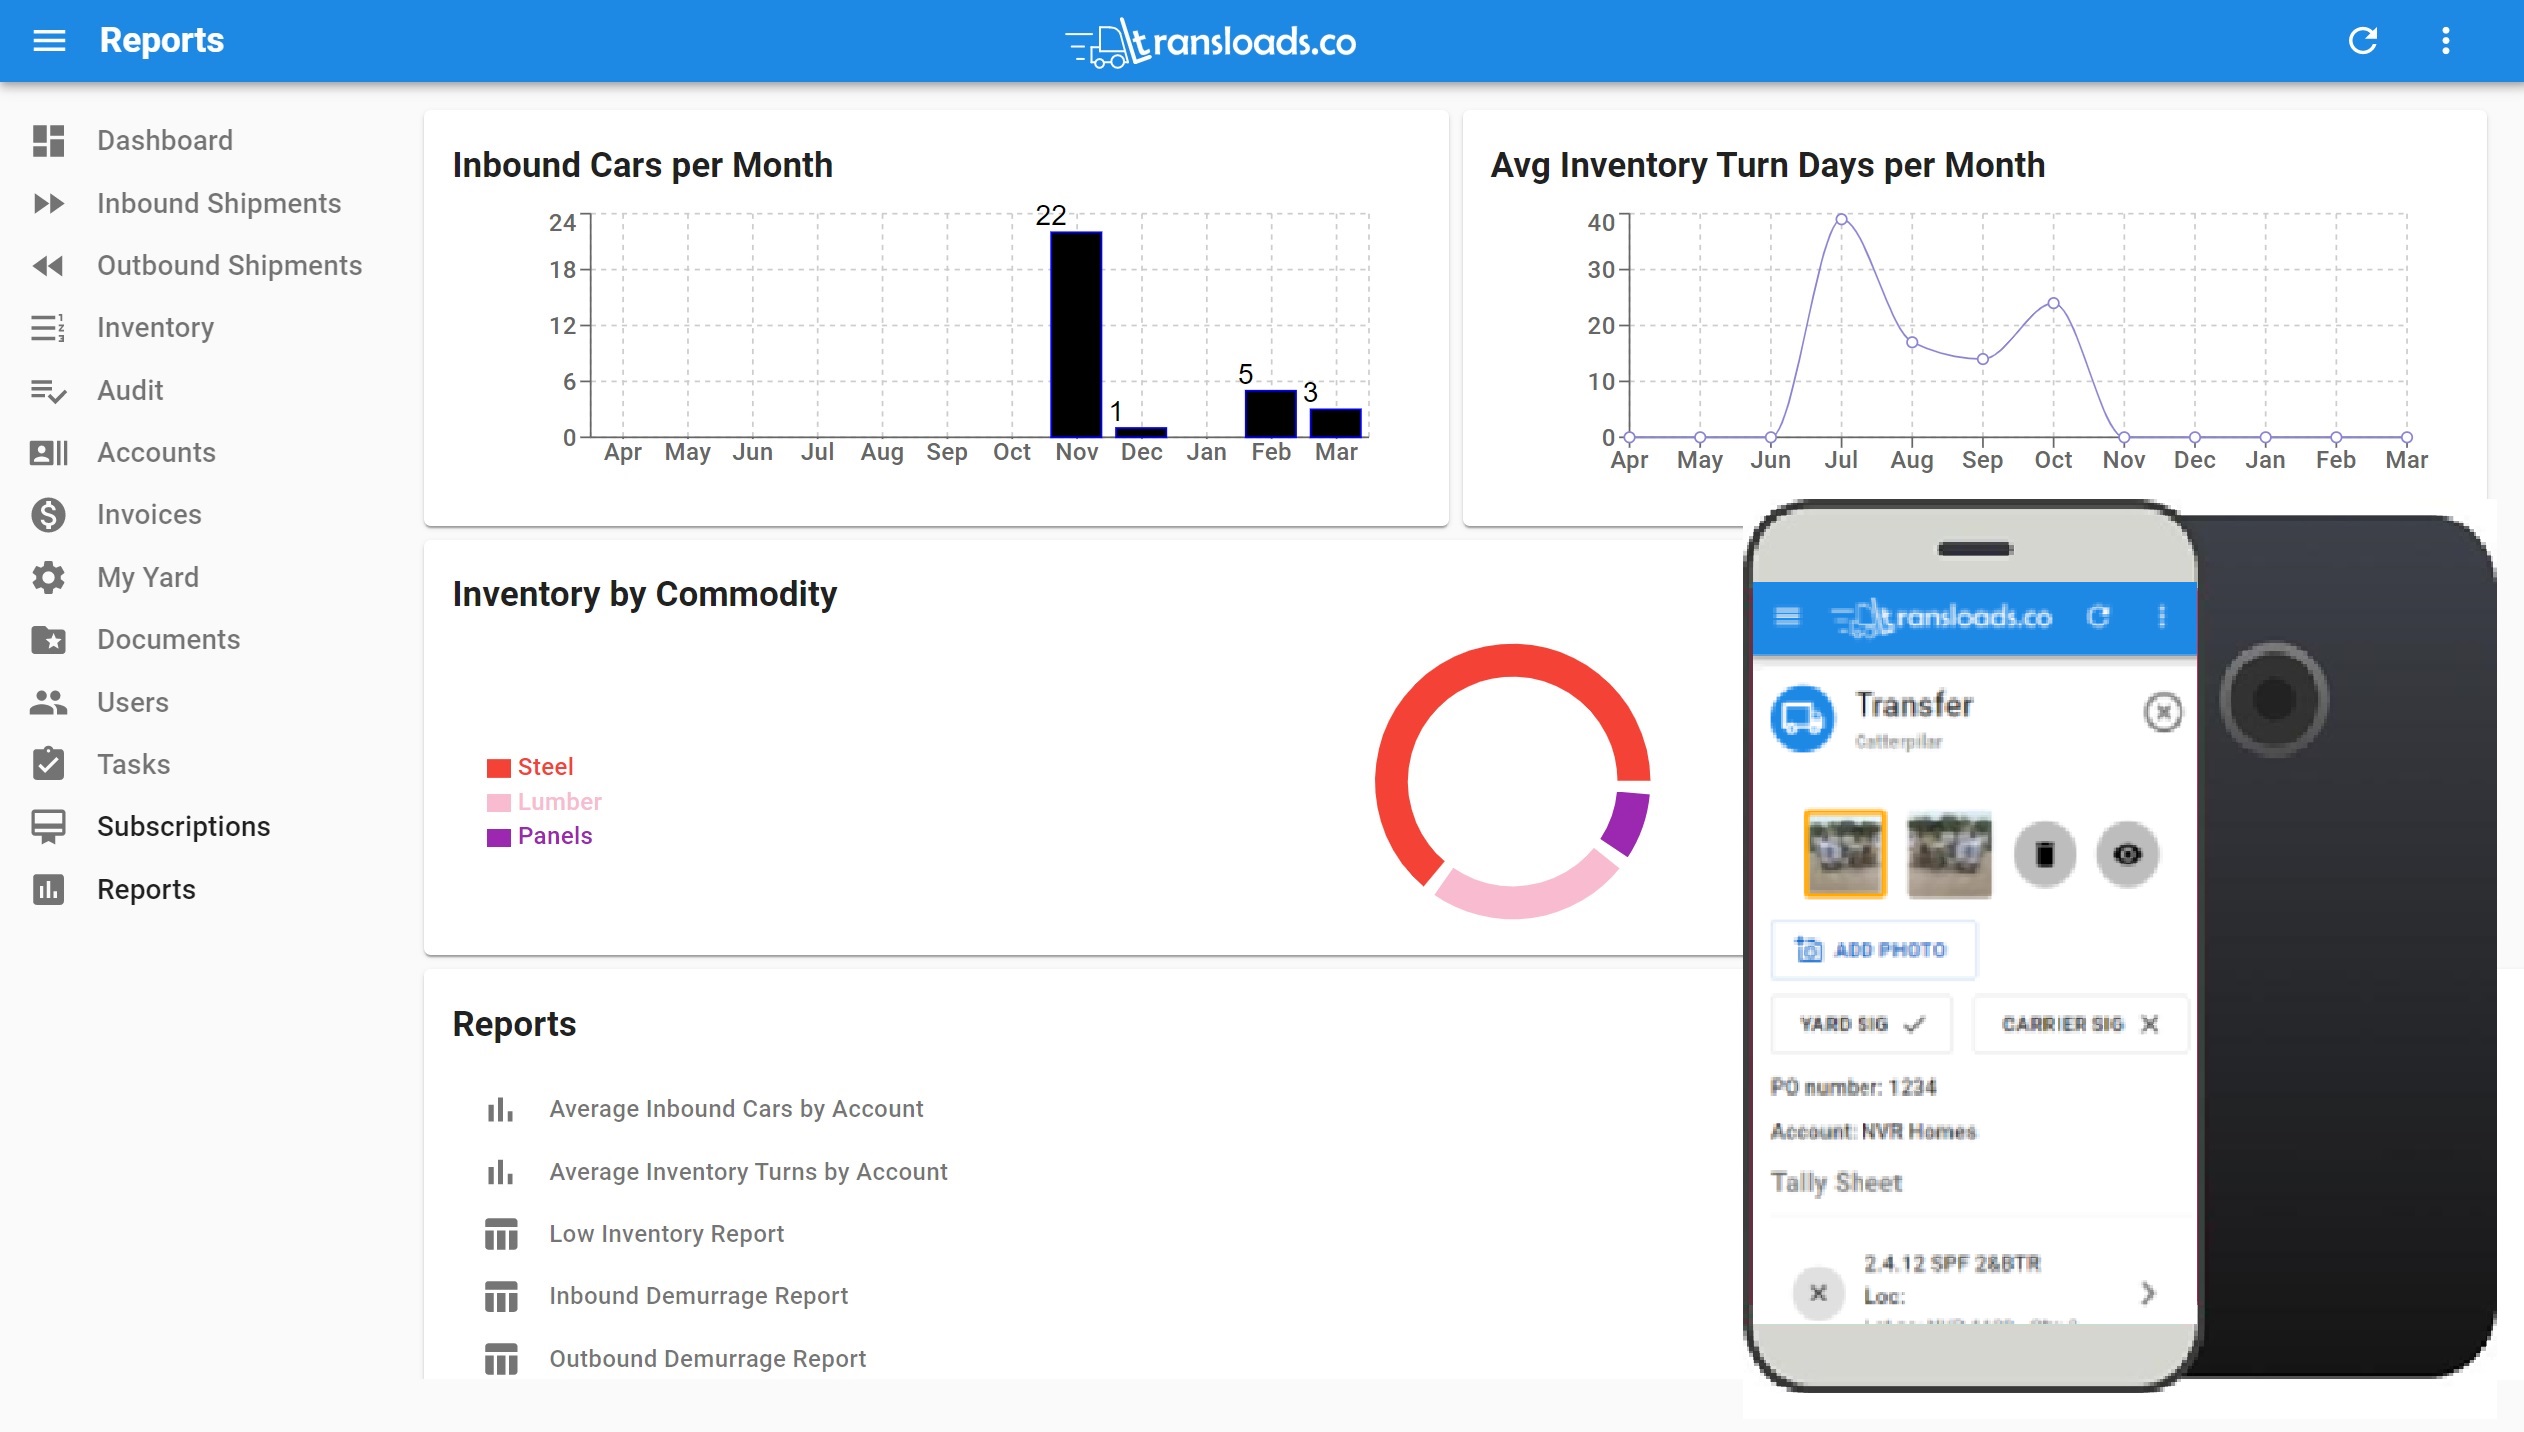
Task: Select the Invoices dollar icon
Action: tap(48, 514)
